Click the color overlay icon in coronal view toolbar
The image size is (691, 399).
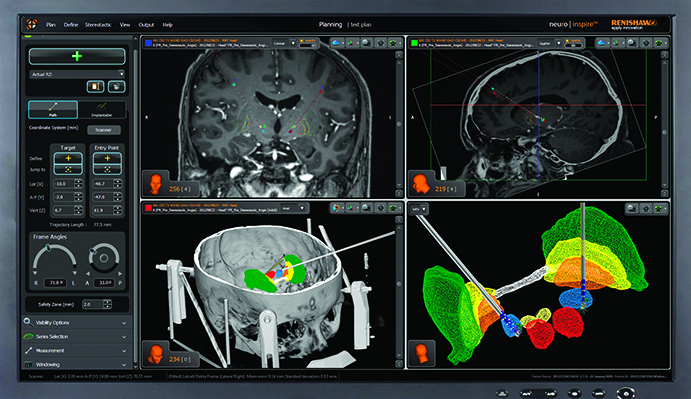(x=352, y=43)
